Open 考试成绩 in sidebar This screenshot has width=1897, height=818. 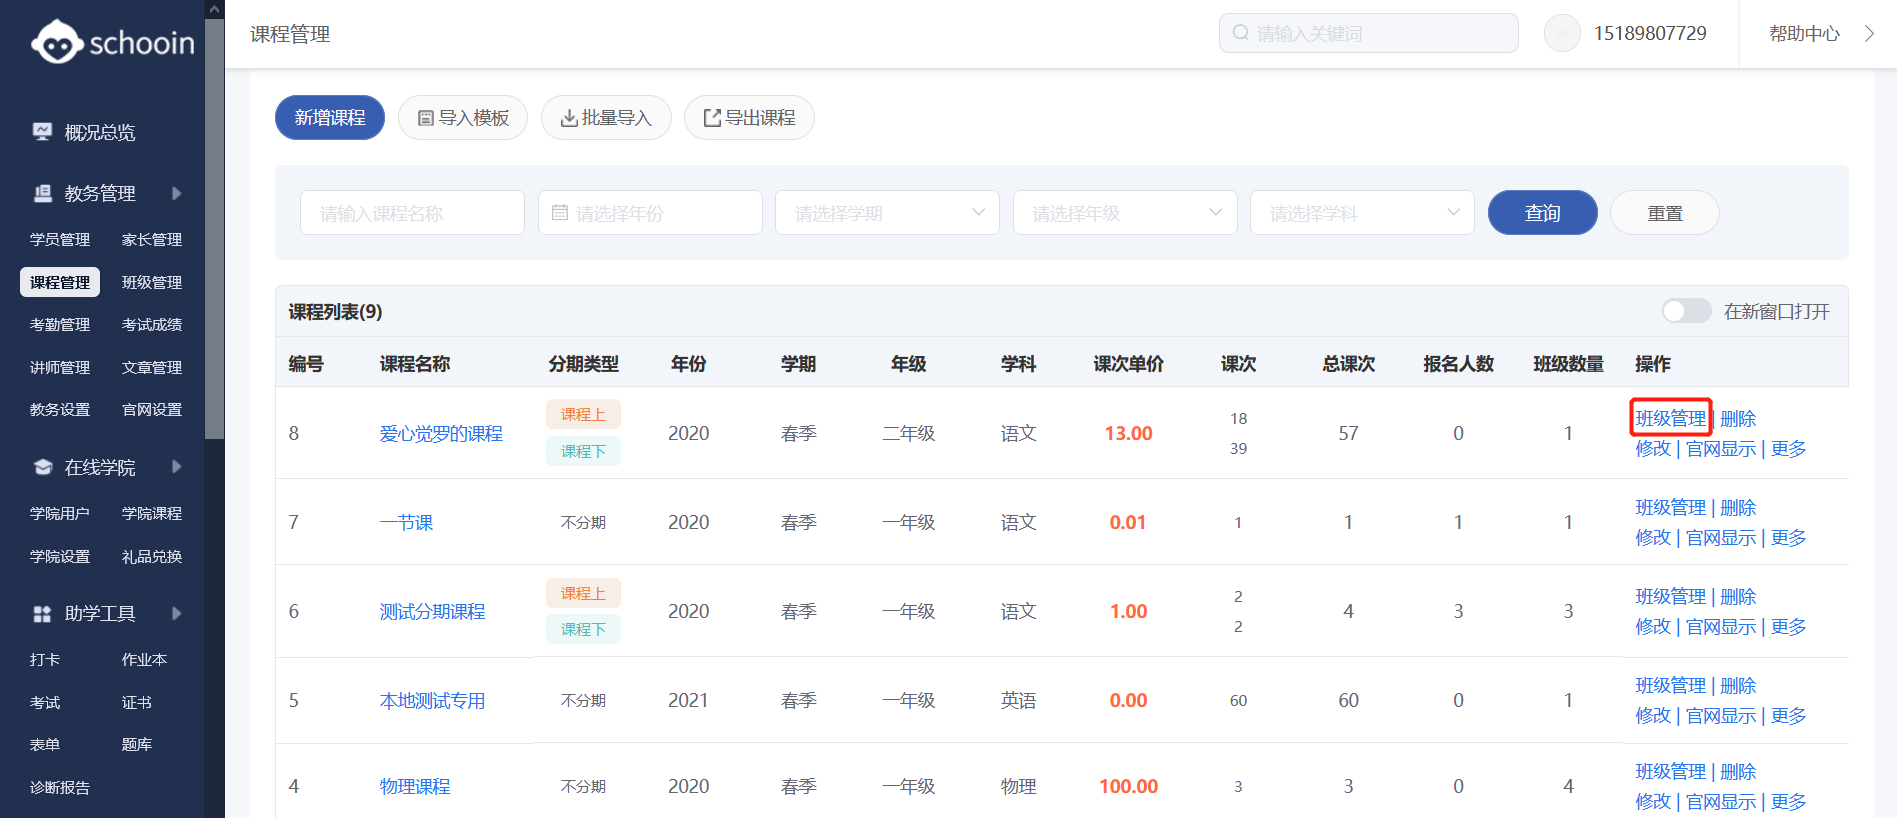pos(152,325)
